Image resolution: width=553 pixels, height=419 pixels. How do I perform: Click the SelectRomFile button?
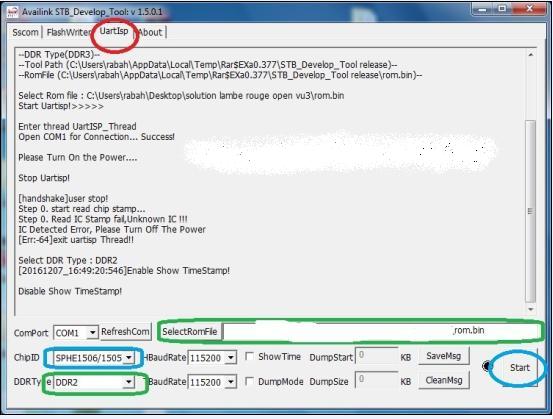[x=190, y=332]
